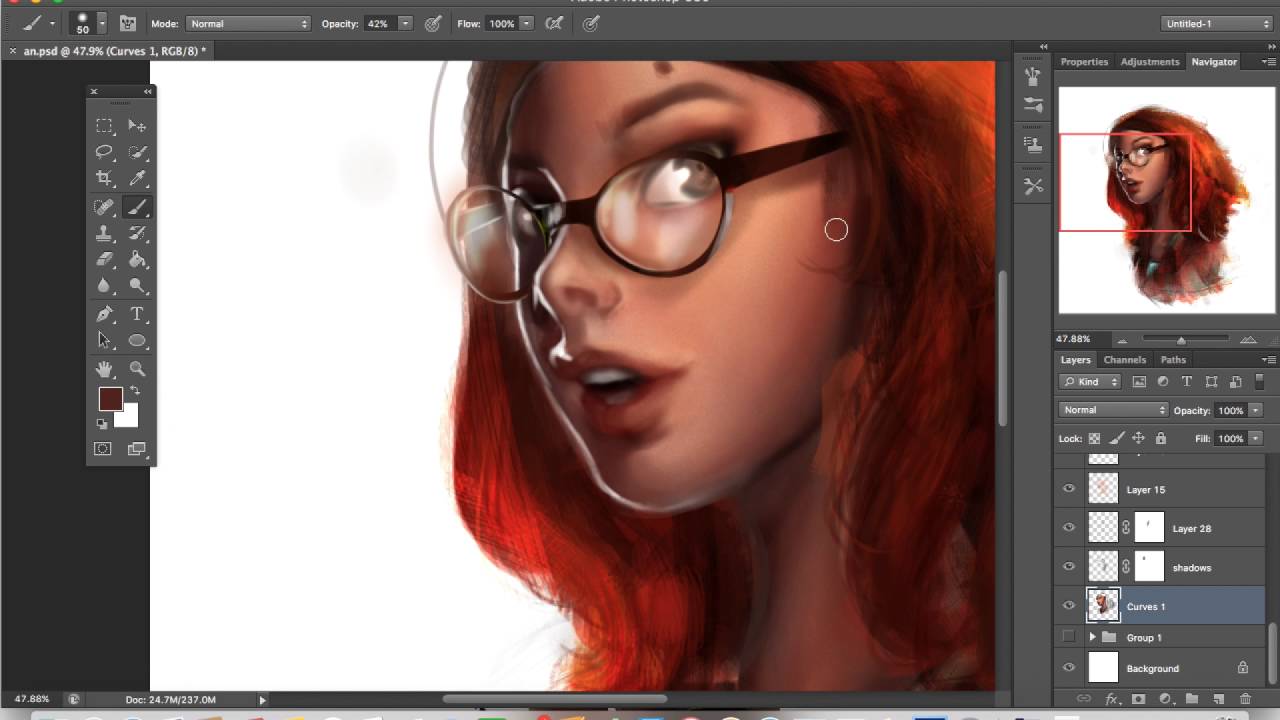Swap foreground and background colors

(135, 391)
